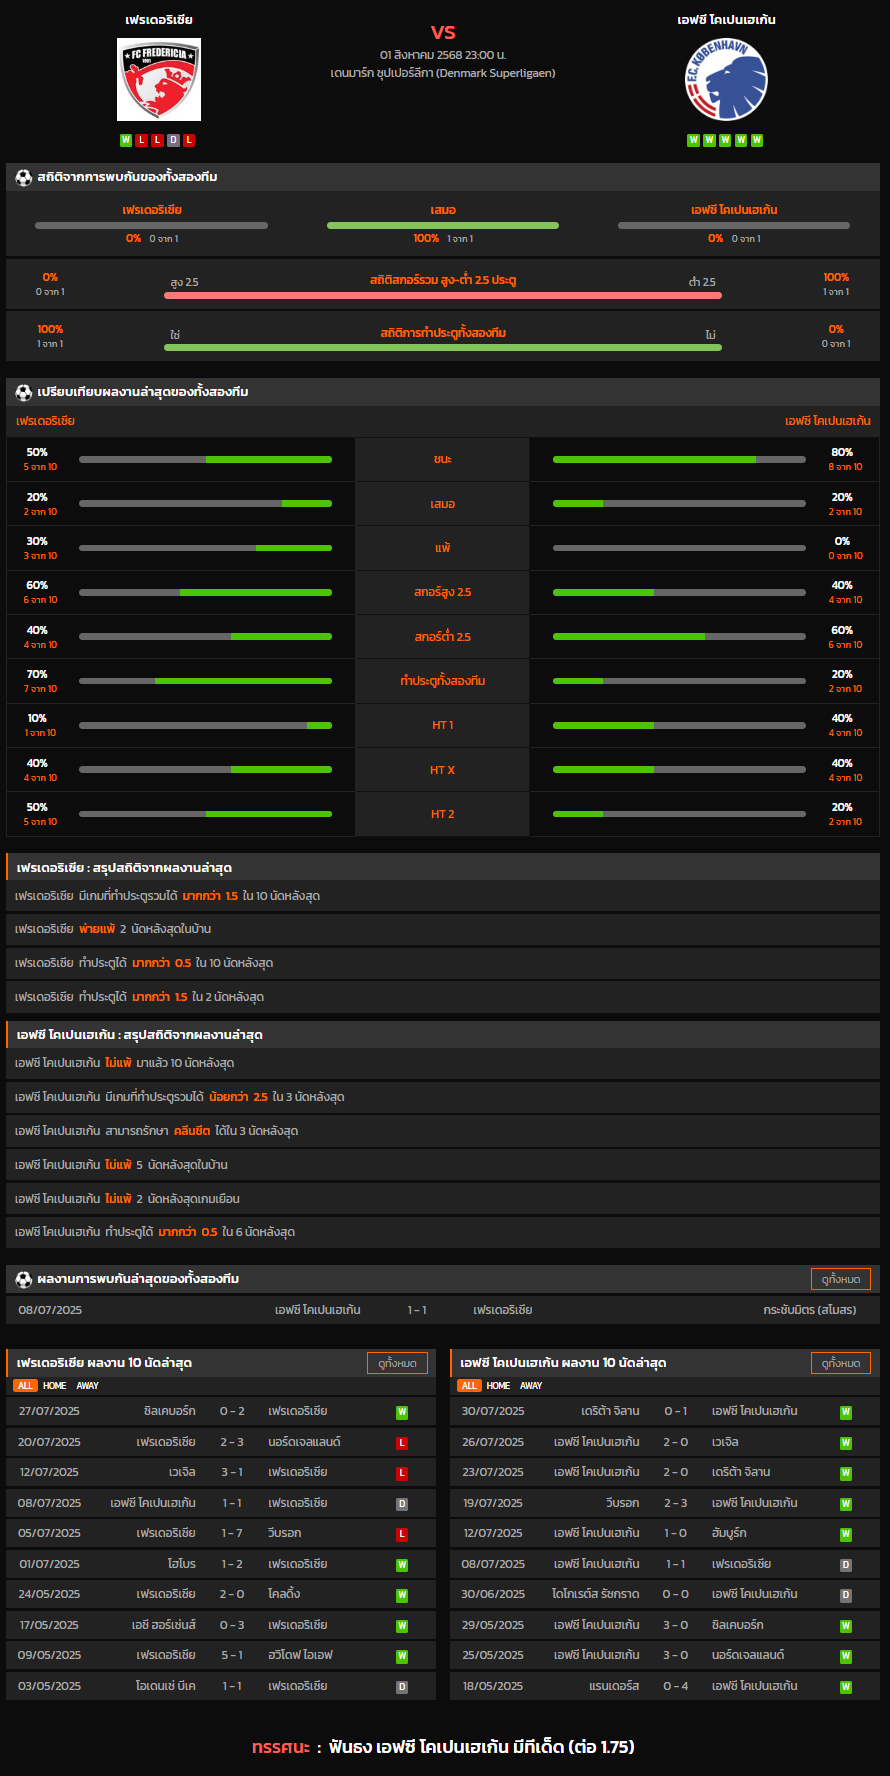This screenshot has width=890, height=1776.
Task: Click the 2 - 3 score on 19/07/2025 Viborg match
Action: tap(676, 1504)
